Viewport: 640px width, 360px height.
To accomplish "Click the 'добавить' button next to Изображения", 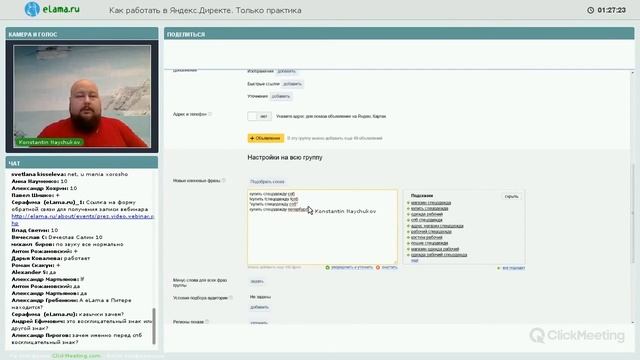I will point(286,71).
